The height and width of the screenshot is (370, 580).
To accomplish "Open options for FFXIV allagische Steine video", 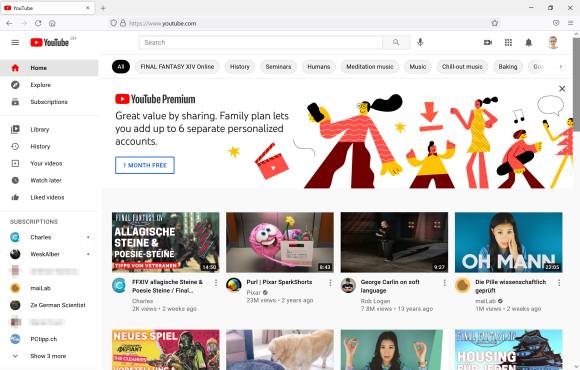I will [x=216, y=283].
